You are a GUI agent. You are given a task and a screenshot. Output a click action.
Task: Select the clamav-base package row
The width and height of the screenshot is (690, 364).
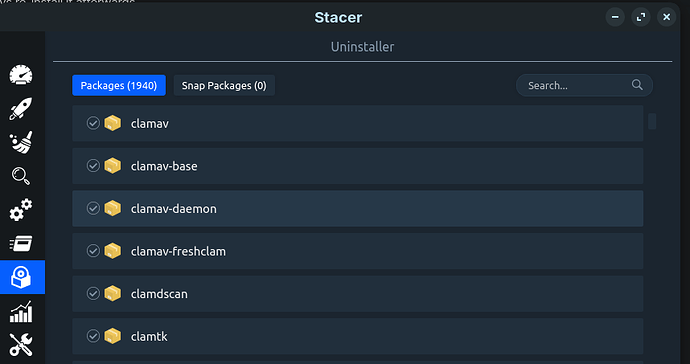(358, 166)
